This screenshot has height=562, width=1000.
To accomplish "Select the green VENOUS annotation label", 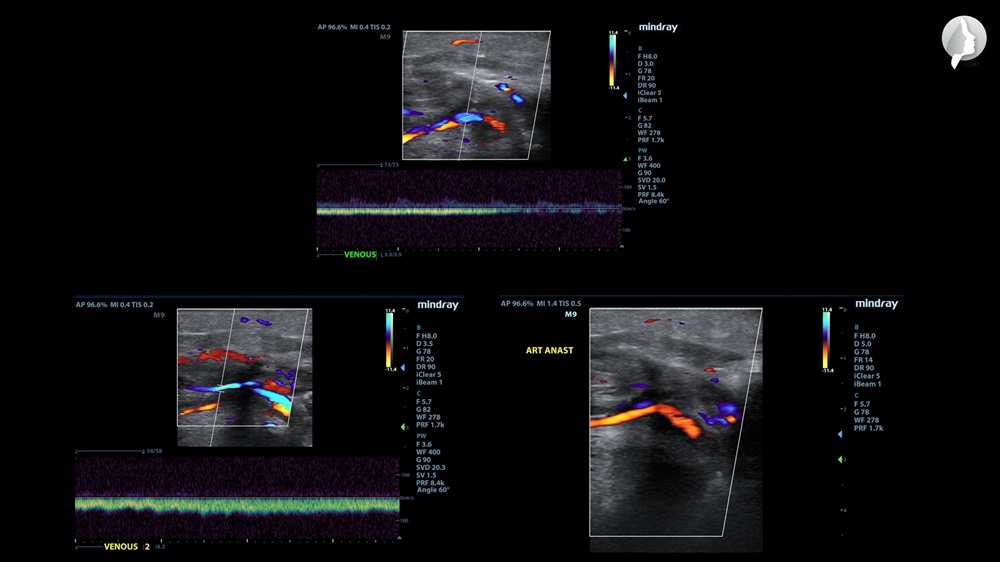I will [360, 254].
